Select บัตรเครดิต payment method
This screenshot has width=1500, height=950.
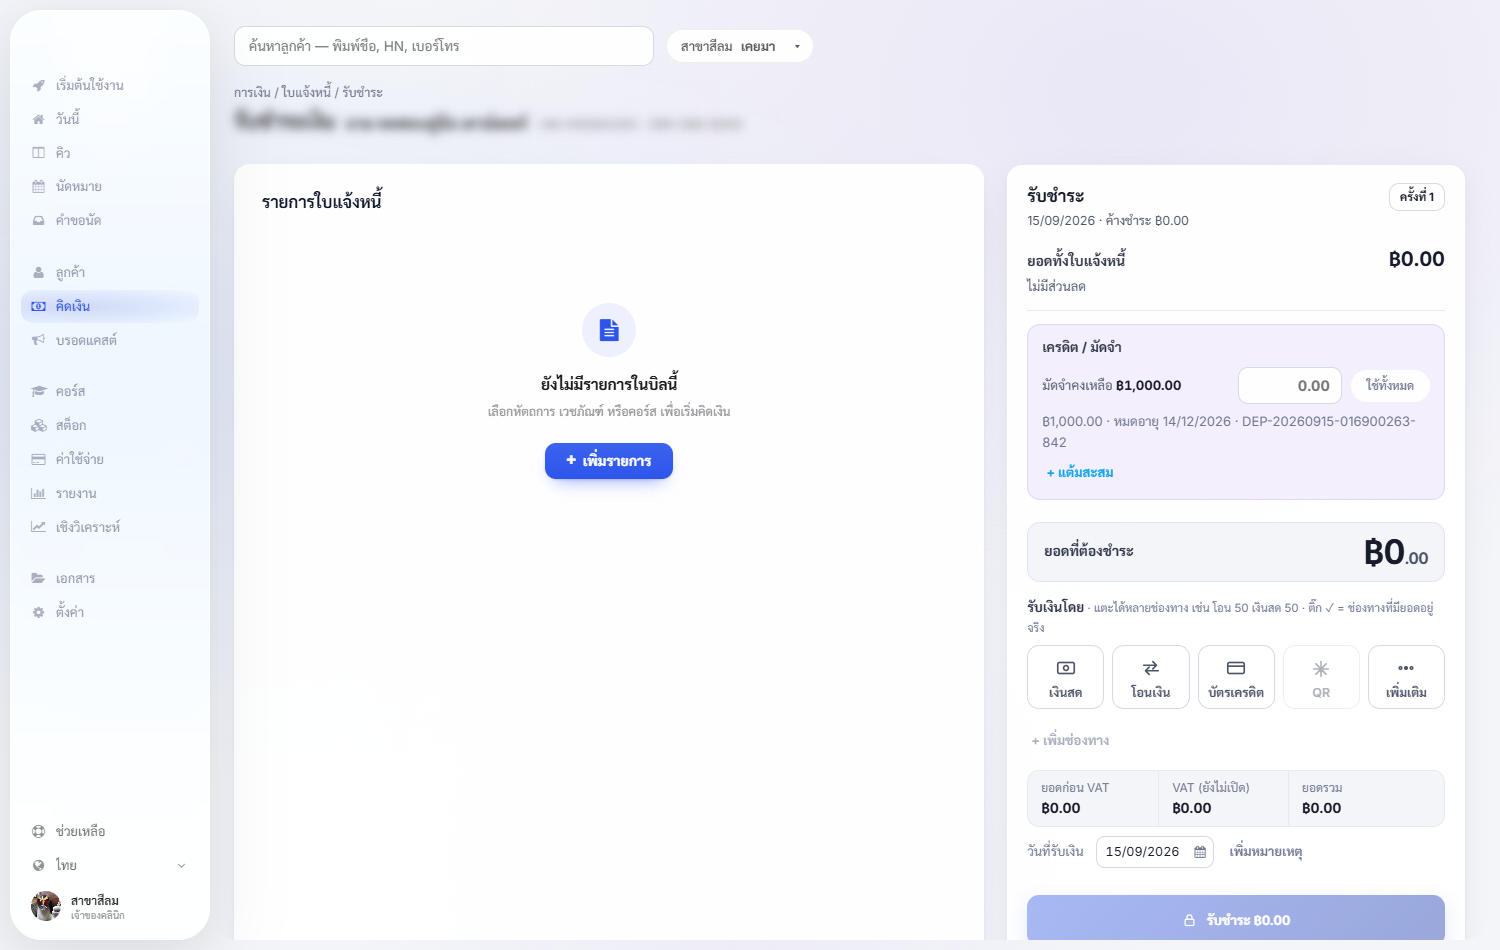(x=1236, y=677)
